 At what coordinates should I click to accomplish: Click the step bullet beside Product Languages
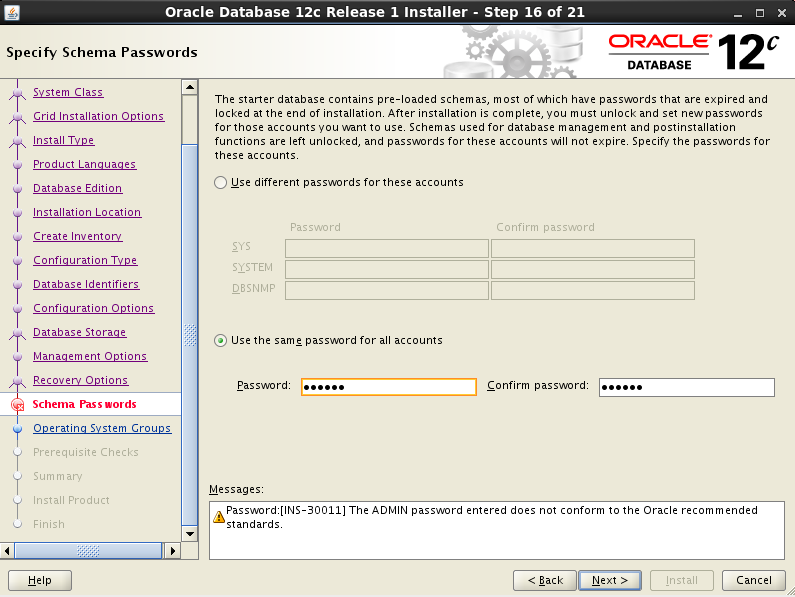pos(18,165)
